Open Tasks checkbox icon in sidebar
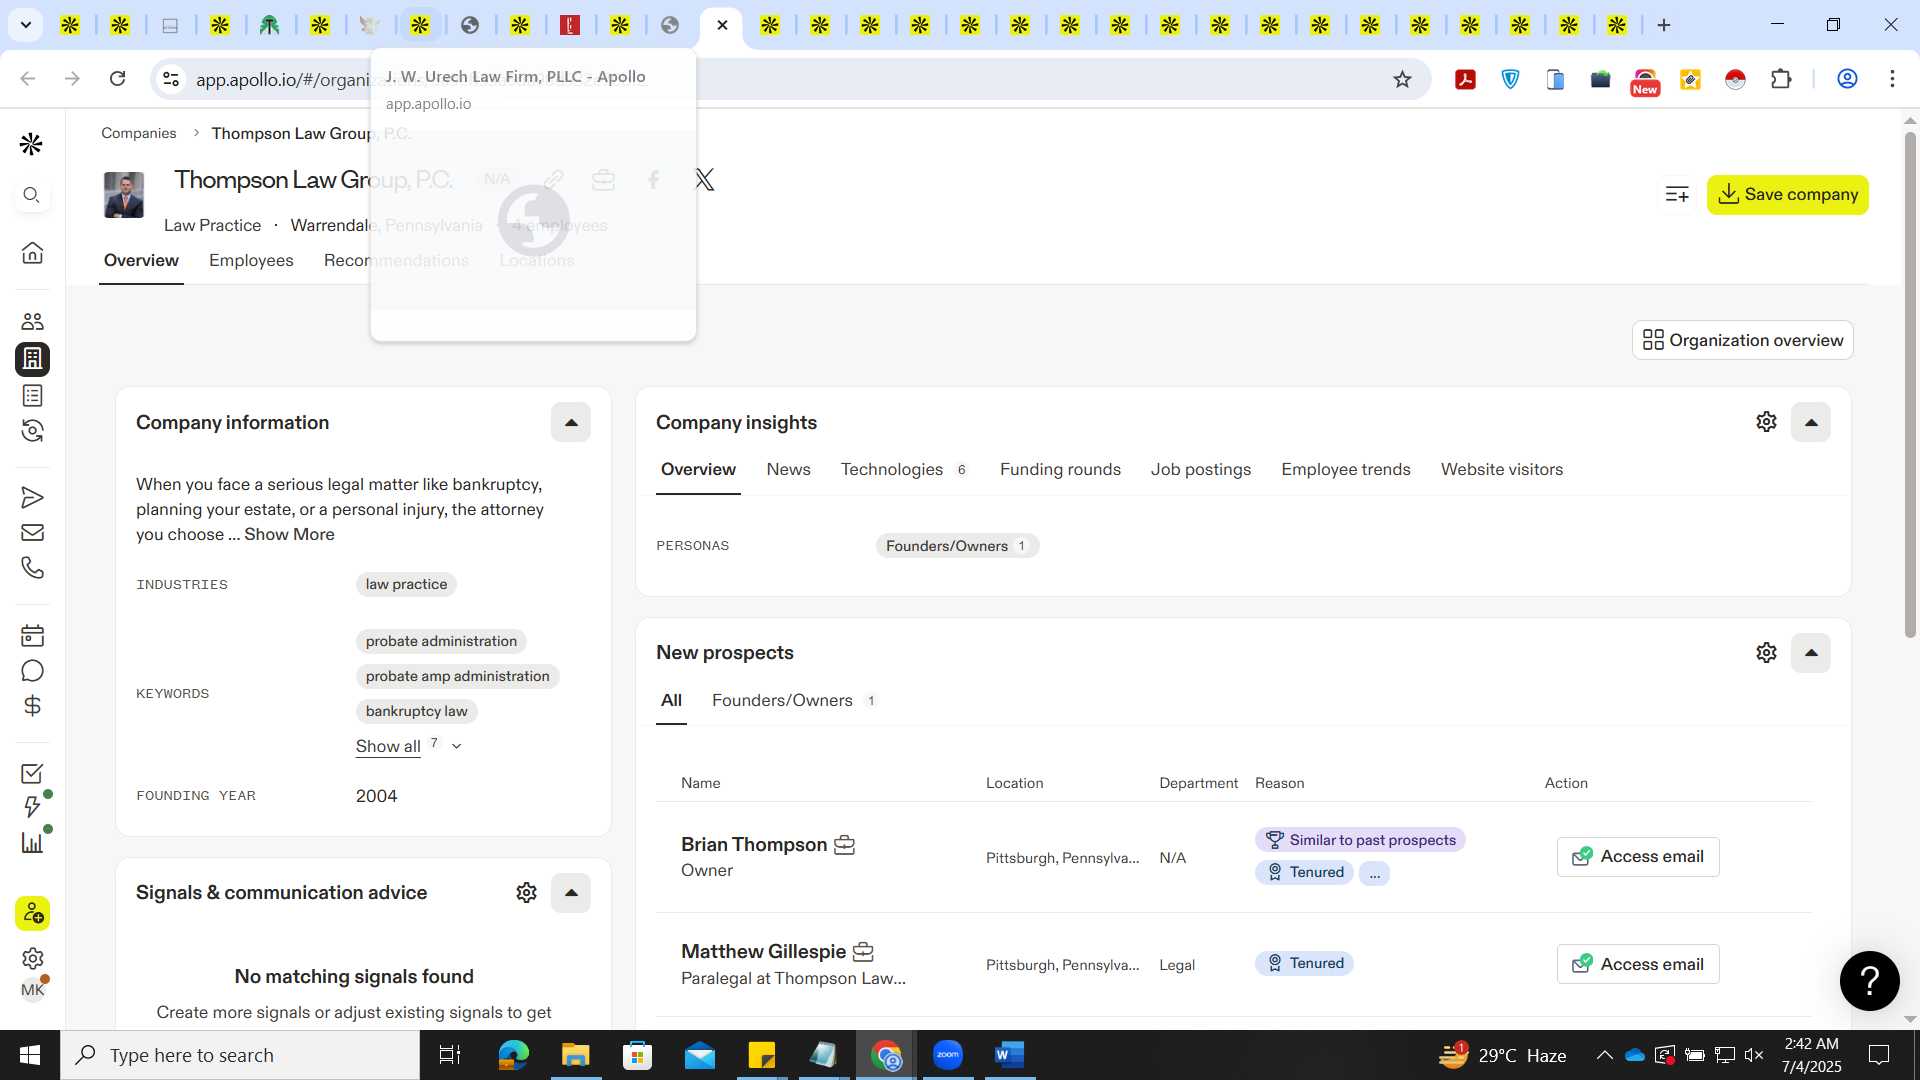This screenshot has height=1080, width=1920. tap(32, 773)
